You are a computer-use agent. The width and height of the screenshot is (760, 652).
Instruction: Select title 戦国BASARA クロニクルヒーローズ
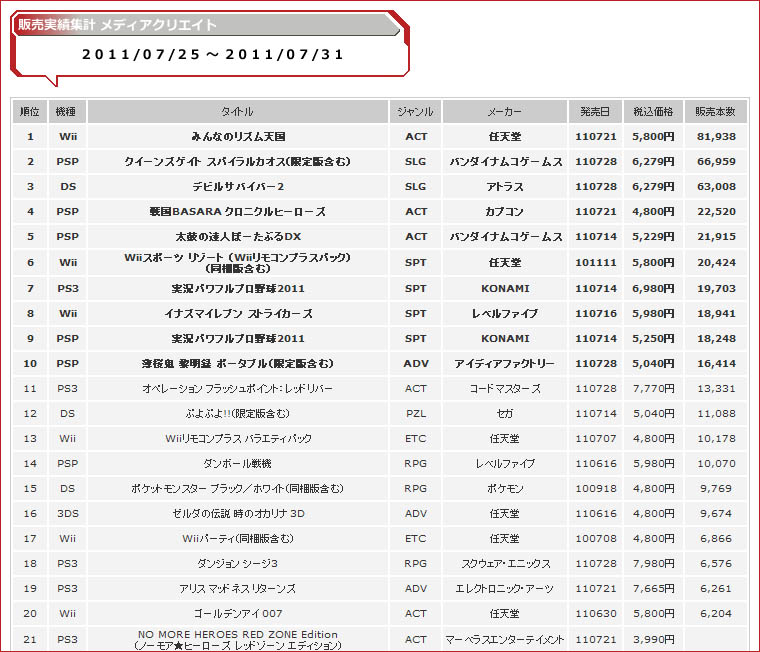[238, 211]
